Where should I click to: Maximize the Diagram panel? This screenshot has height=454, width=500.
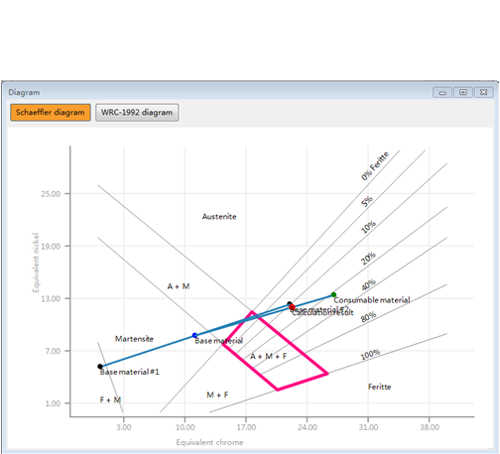click(x=463, y=92)
